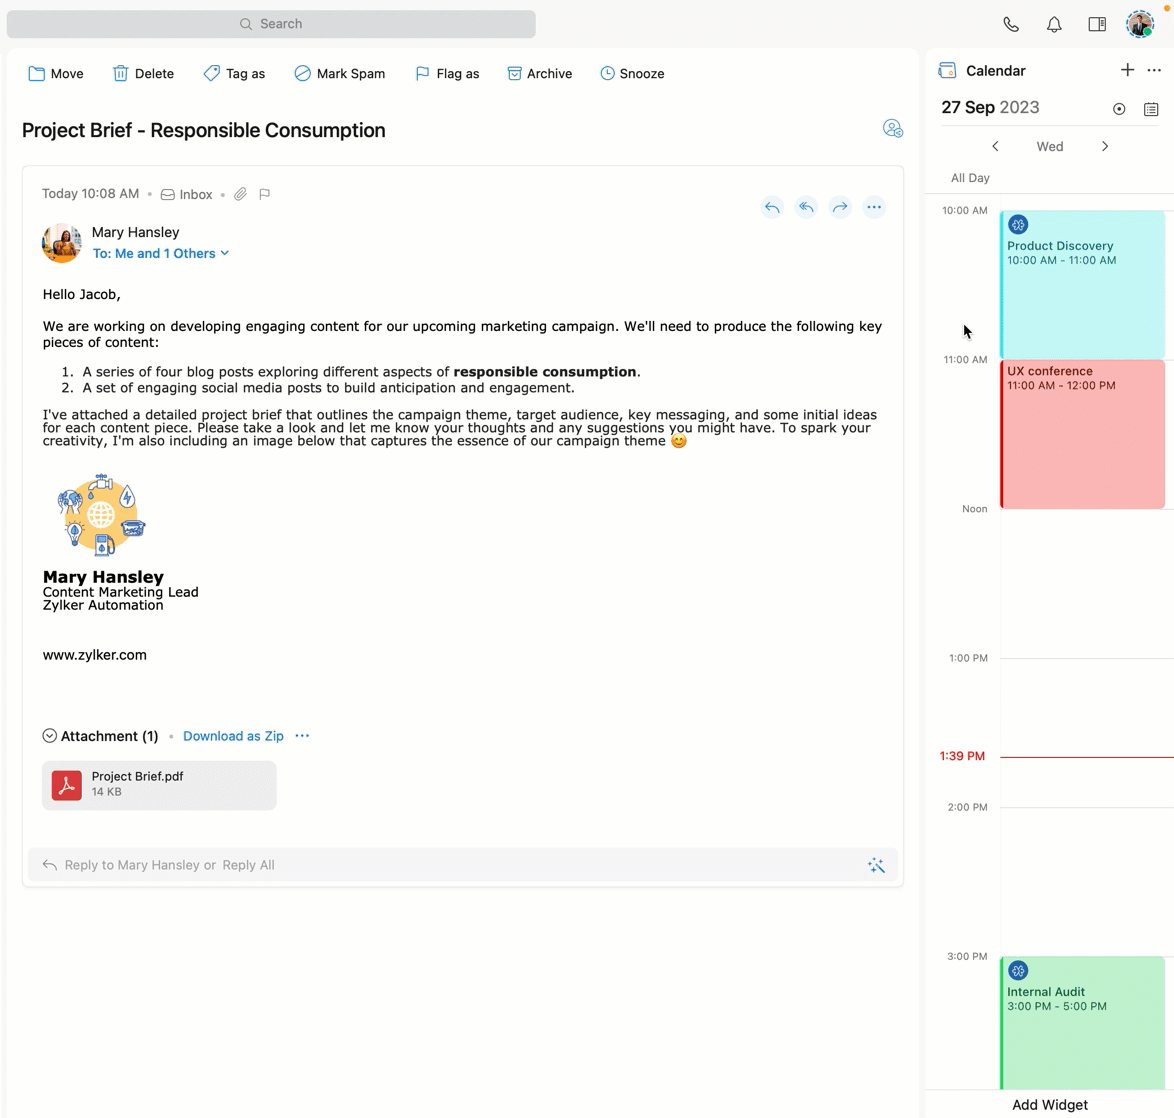This screenshot has height=1118, width=1174.
Task: Open the campaign theme image
Action: [101, 514]
